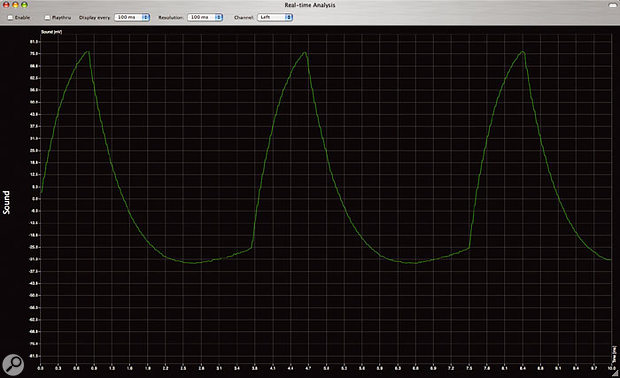Screen dimensions: 620x378
Task: Click the 'Display every' label
Action: (x=94, y=18)
